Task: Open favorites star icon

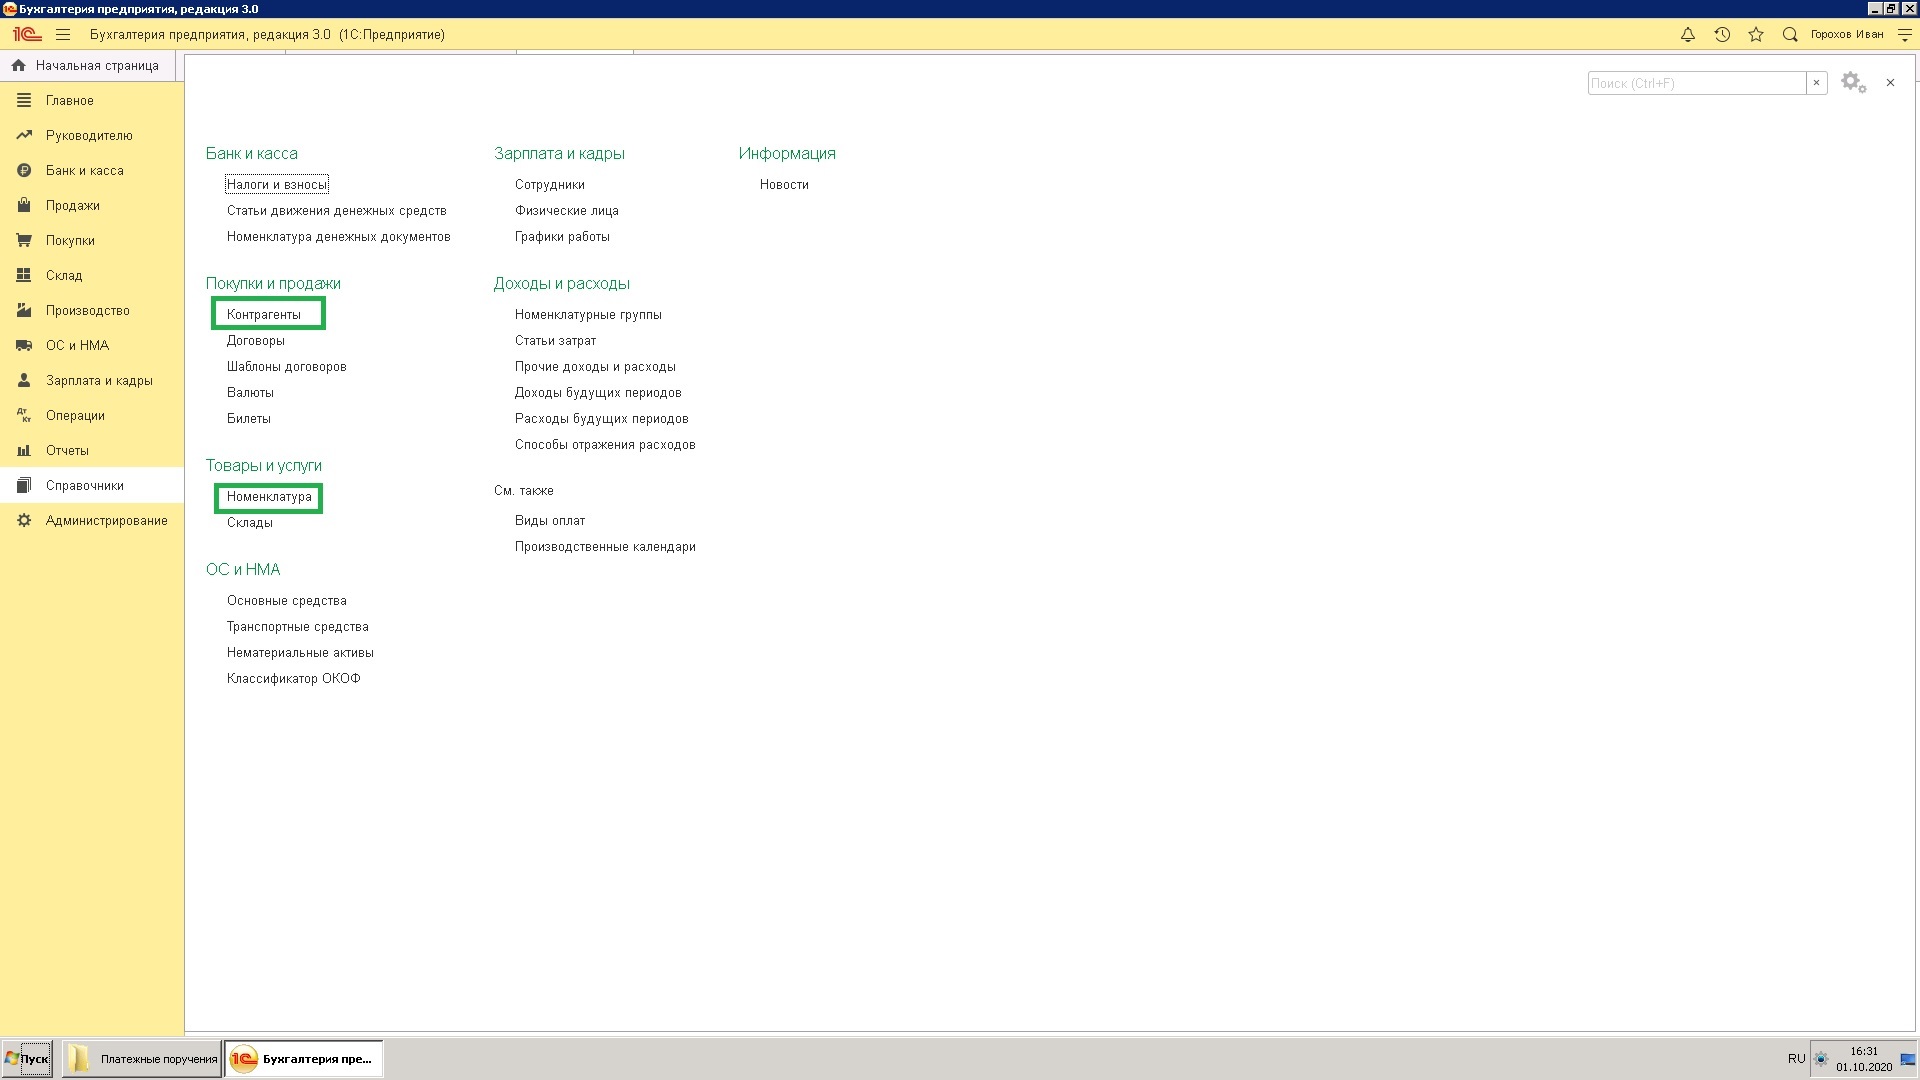Action: click(1756, 35)
